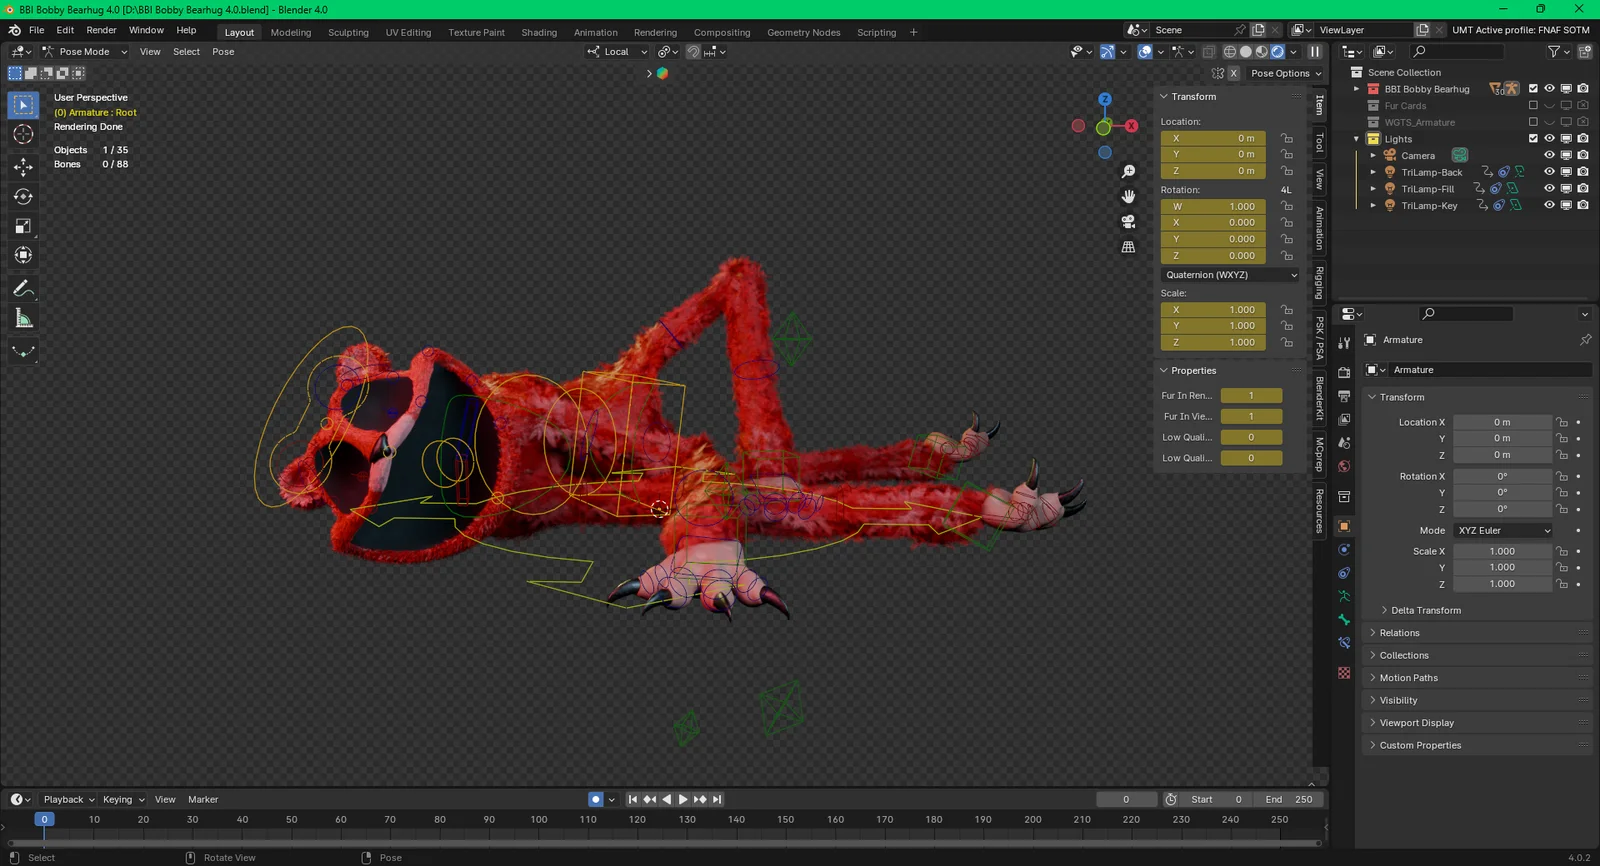Open the Output properties tab
The image size is (1600, 866).
[1344, 396]
